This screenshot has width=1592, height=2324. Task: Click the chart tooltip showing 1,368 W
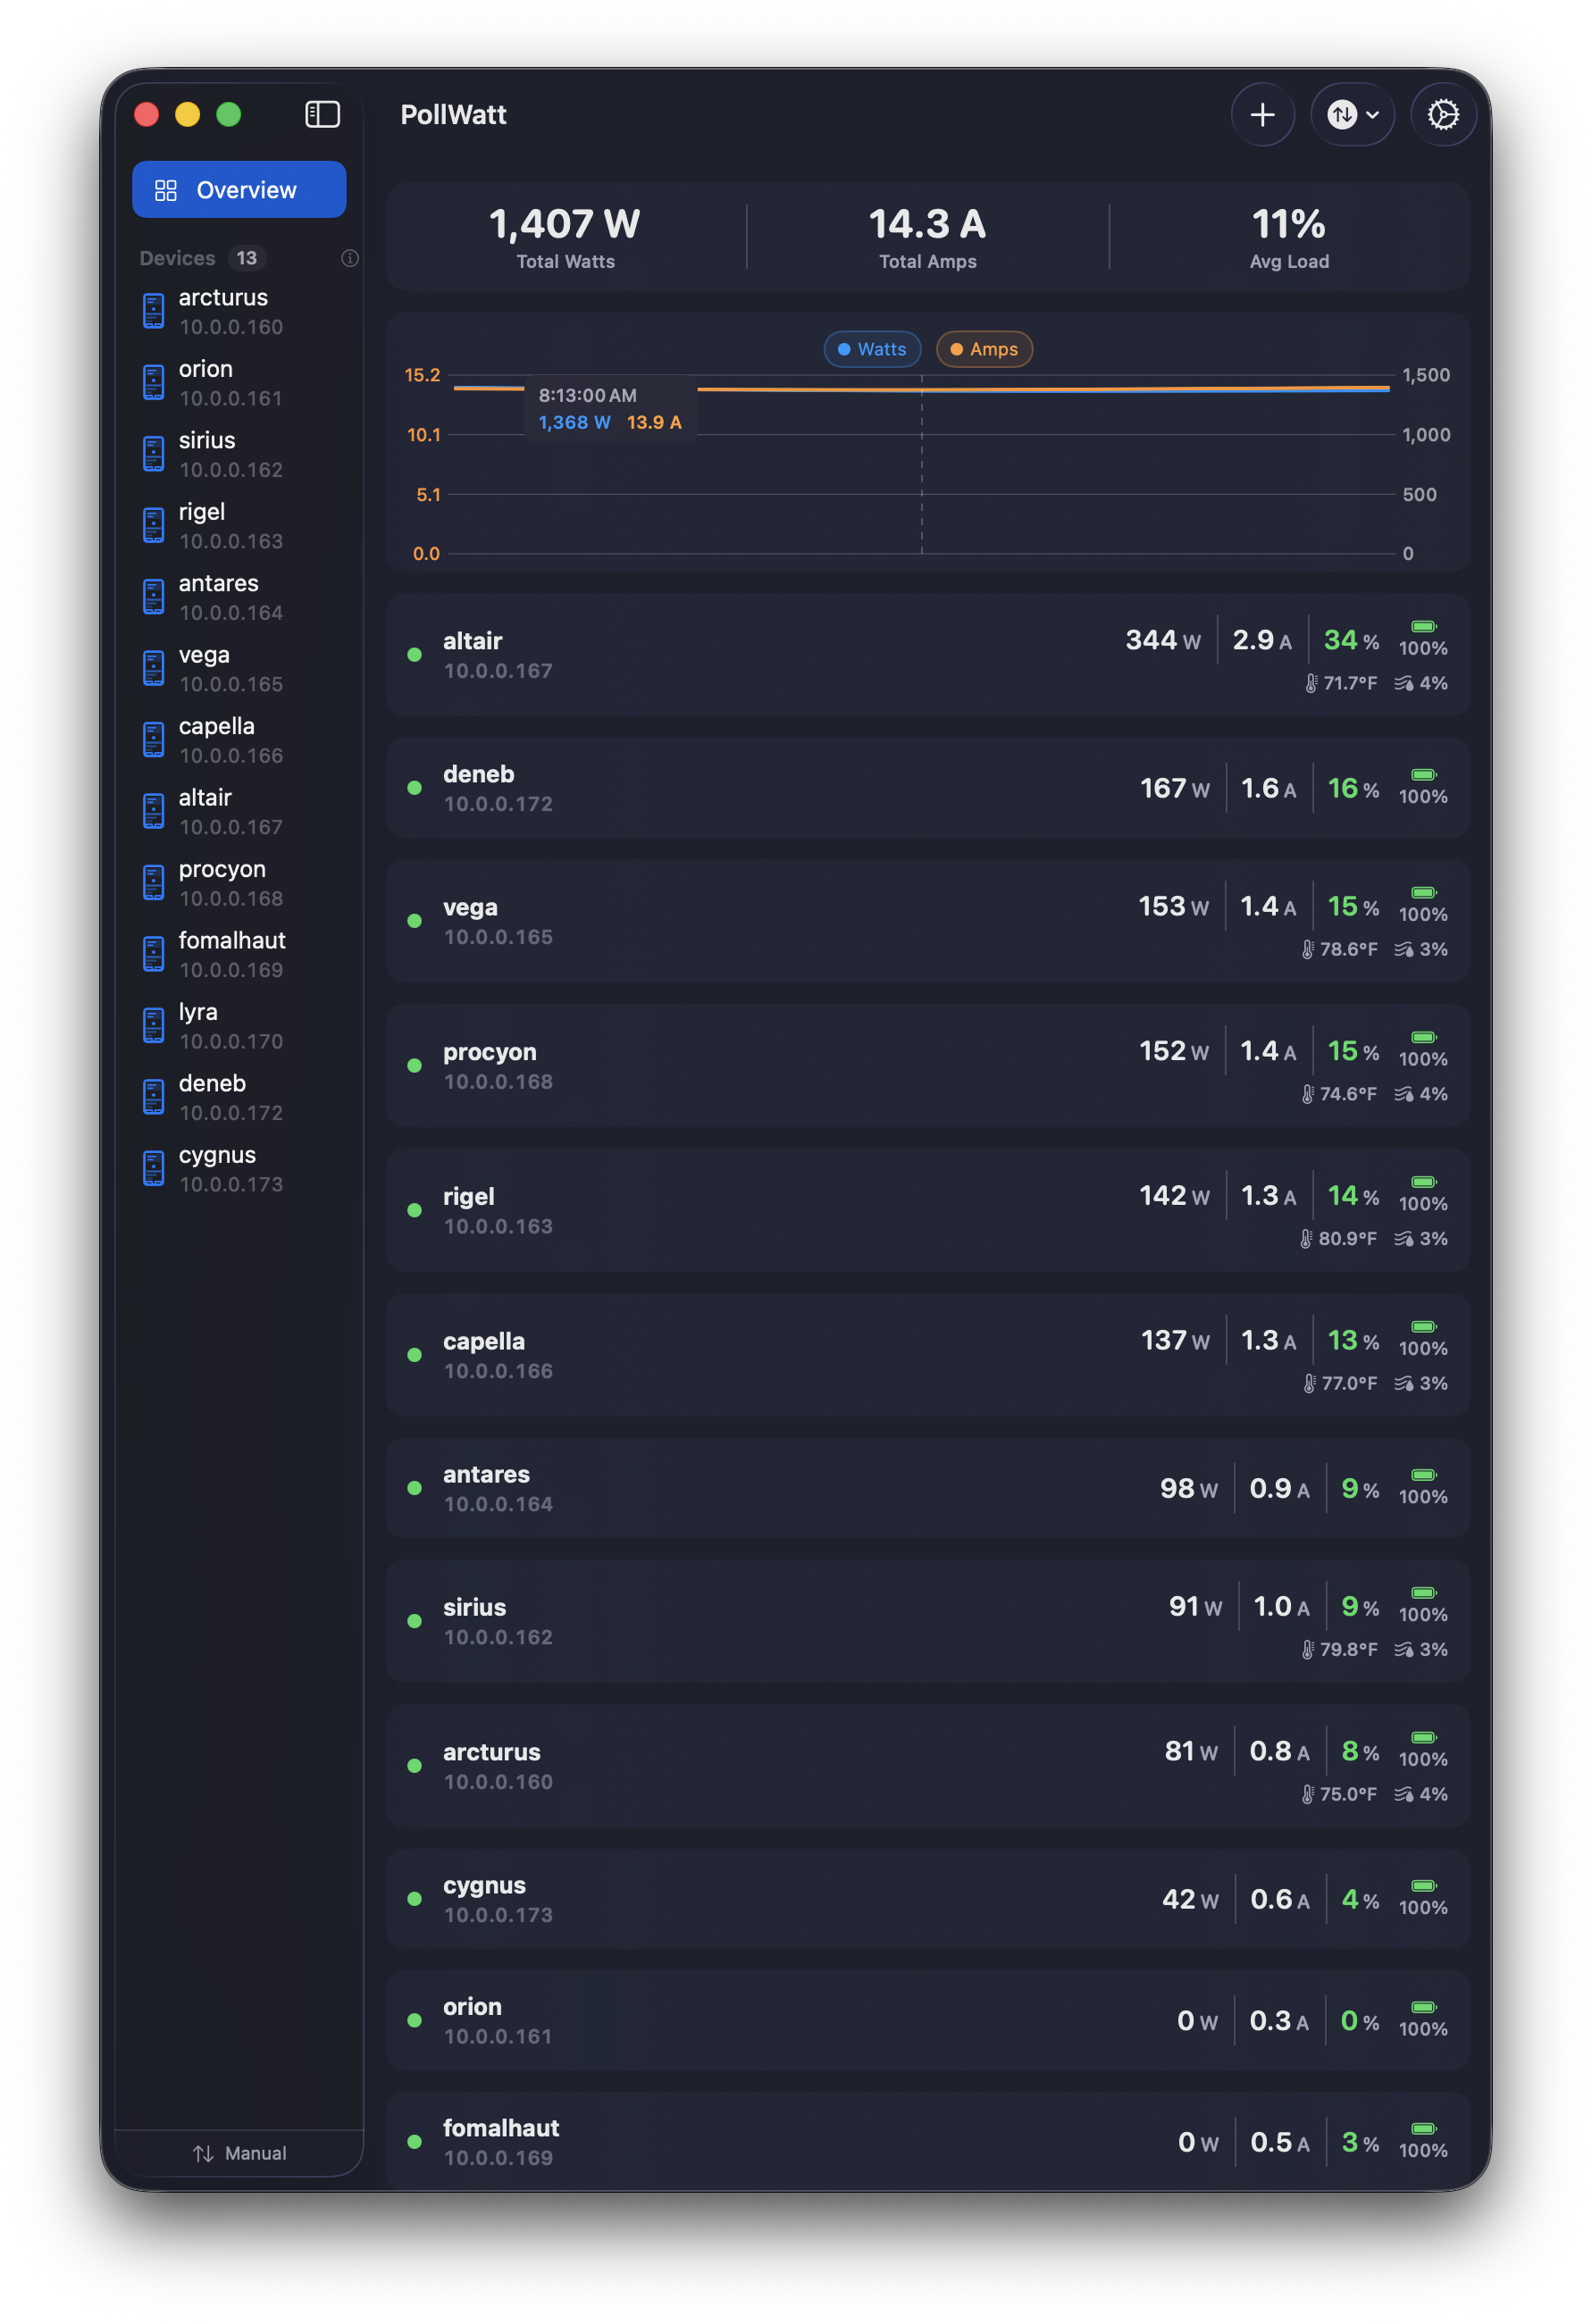pyautogui.click(x=610, y=407)
